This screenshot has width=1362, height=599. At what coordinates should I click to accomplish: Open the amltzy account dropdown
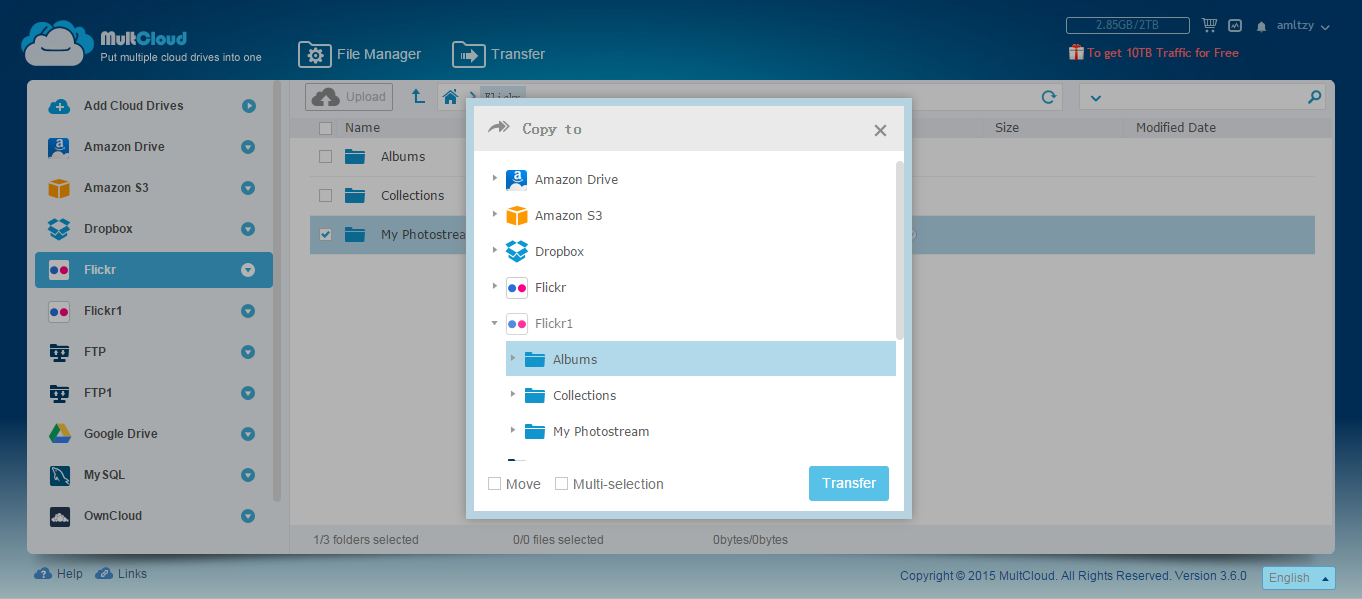[1303, 26]
